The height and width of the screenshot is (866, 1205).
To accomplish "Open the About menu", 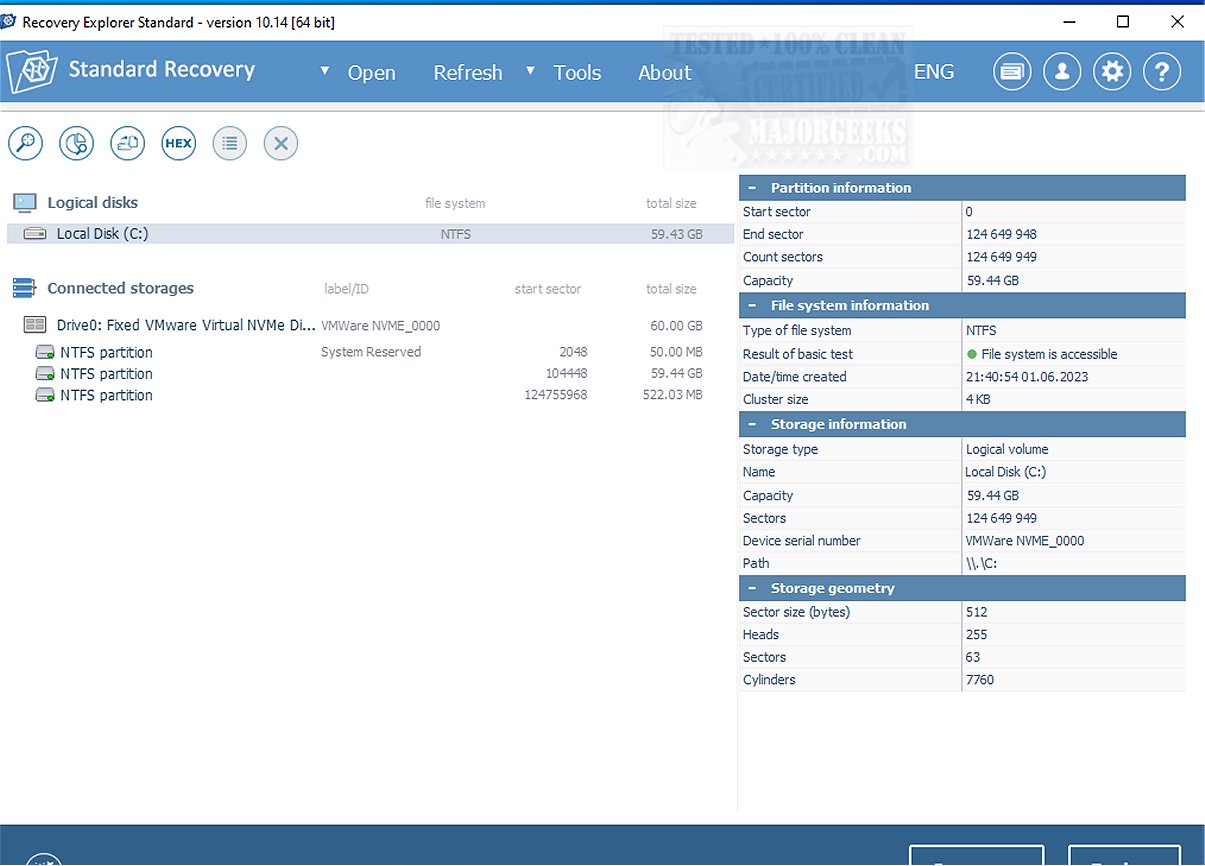I will pyautogui.click(x=664, y=71).
